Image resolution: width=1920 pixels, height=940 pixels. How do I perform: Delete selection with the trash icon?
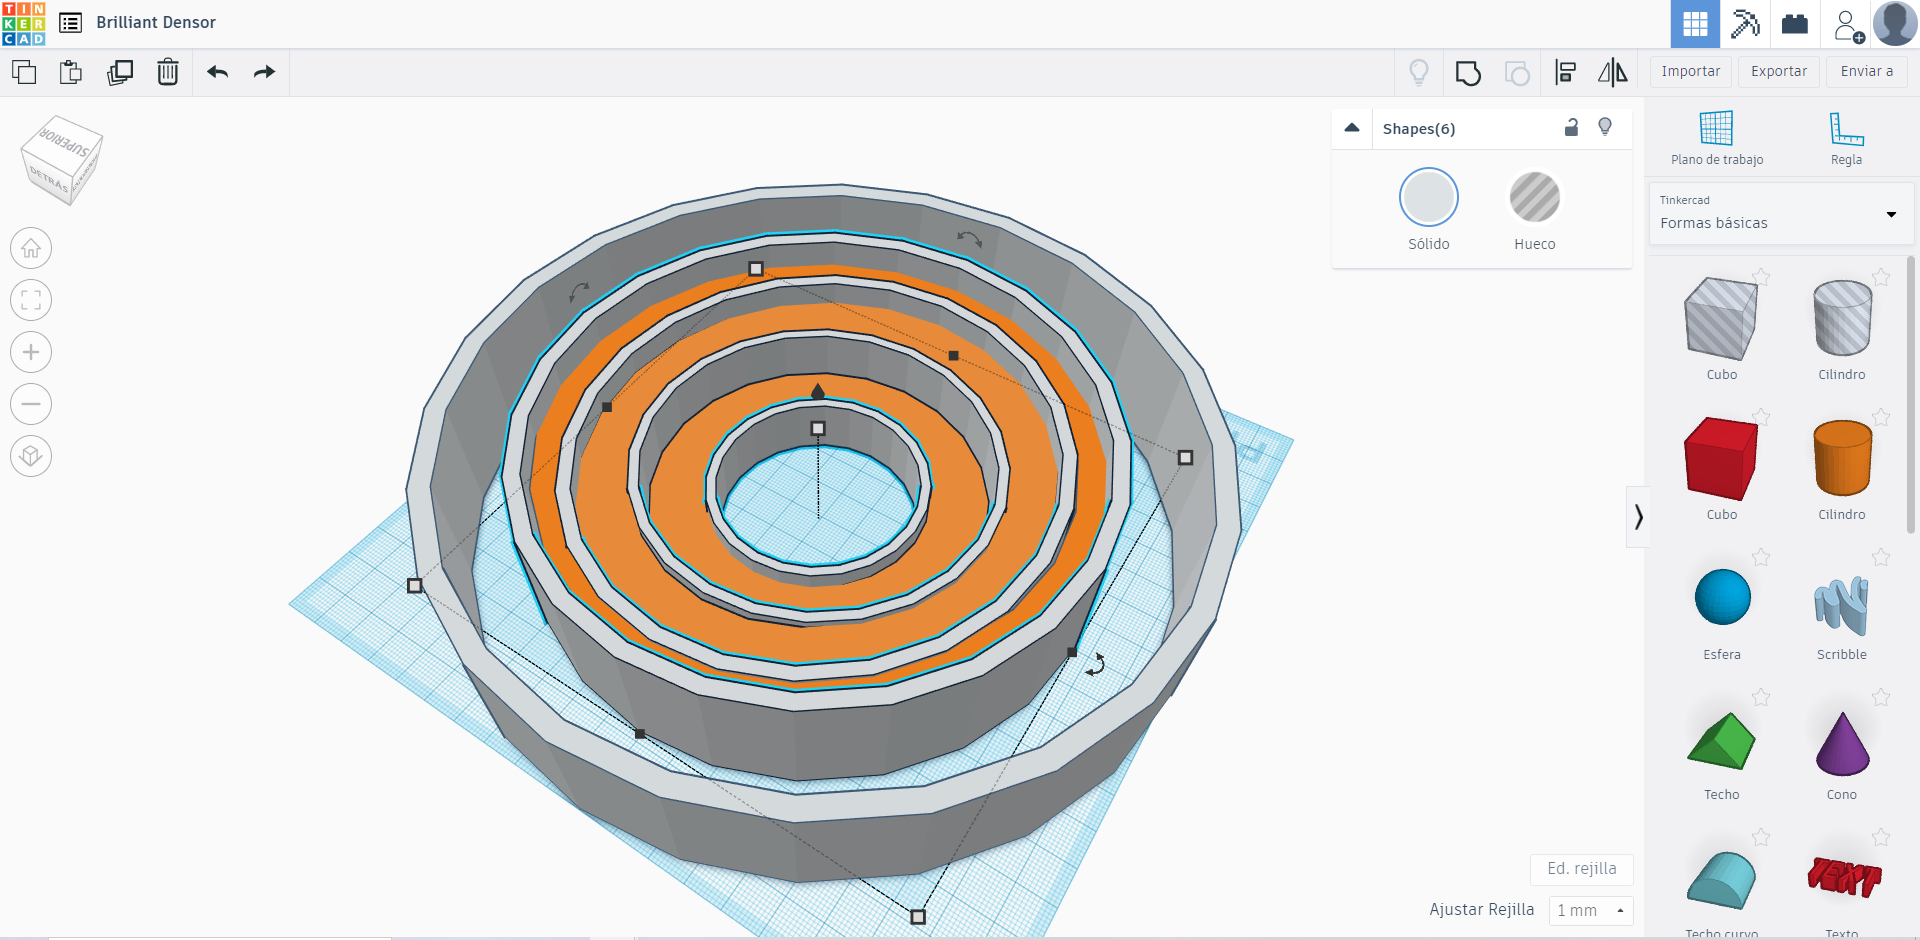tap(168, 72)
